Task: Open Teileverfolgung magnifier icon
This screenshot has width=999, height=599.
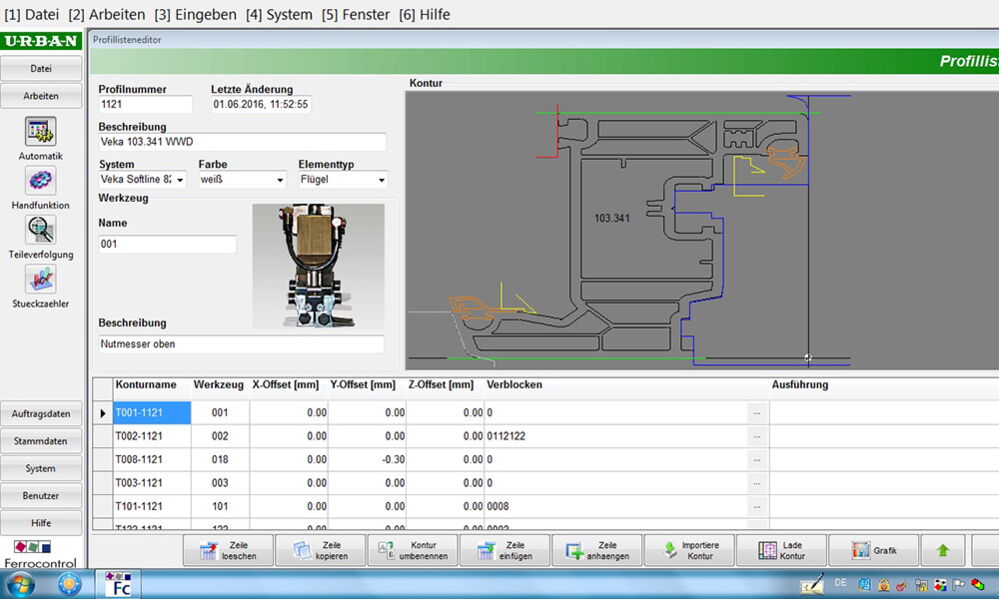Action: 40,230
